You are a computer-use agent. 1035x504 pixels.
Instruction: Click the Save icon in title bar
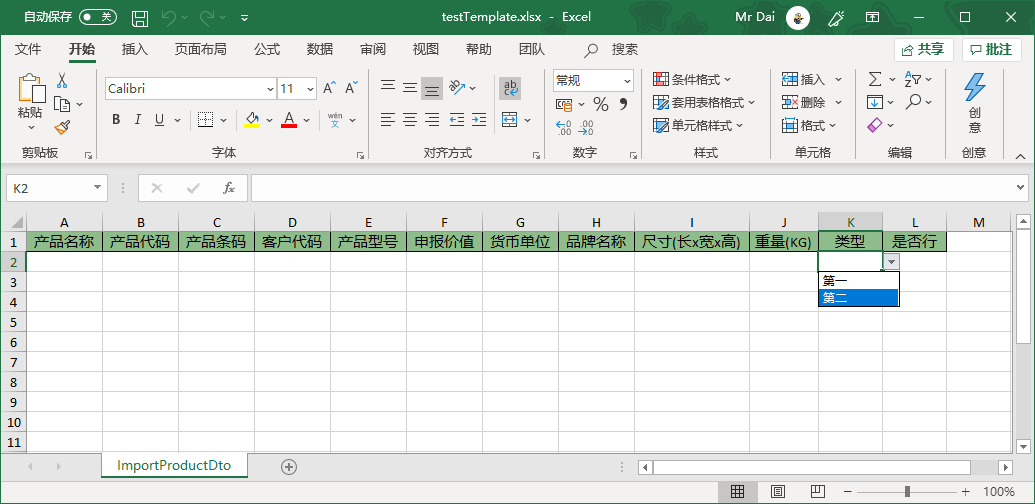click(140, 18)
